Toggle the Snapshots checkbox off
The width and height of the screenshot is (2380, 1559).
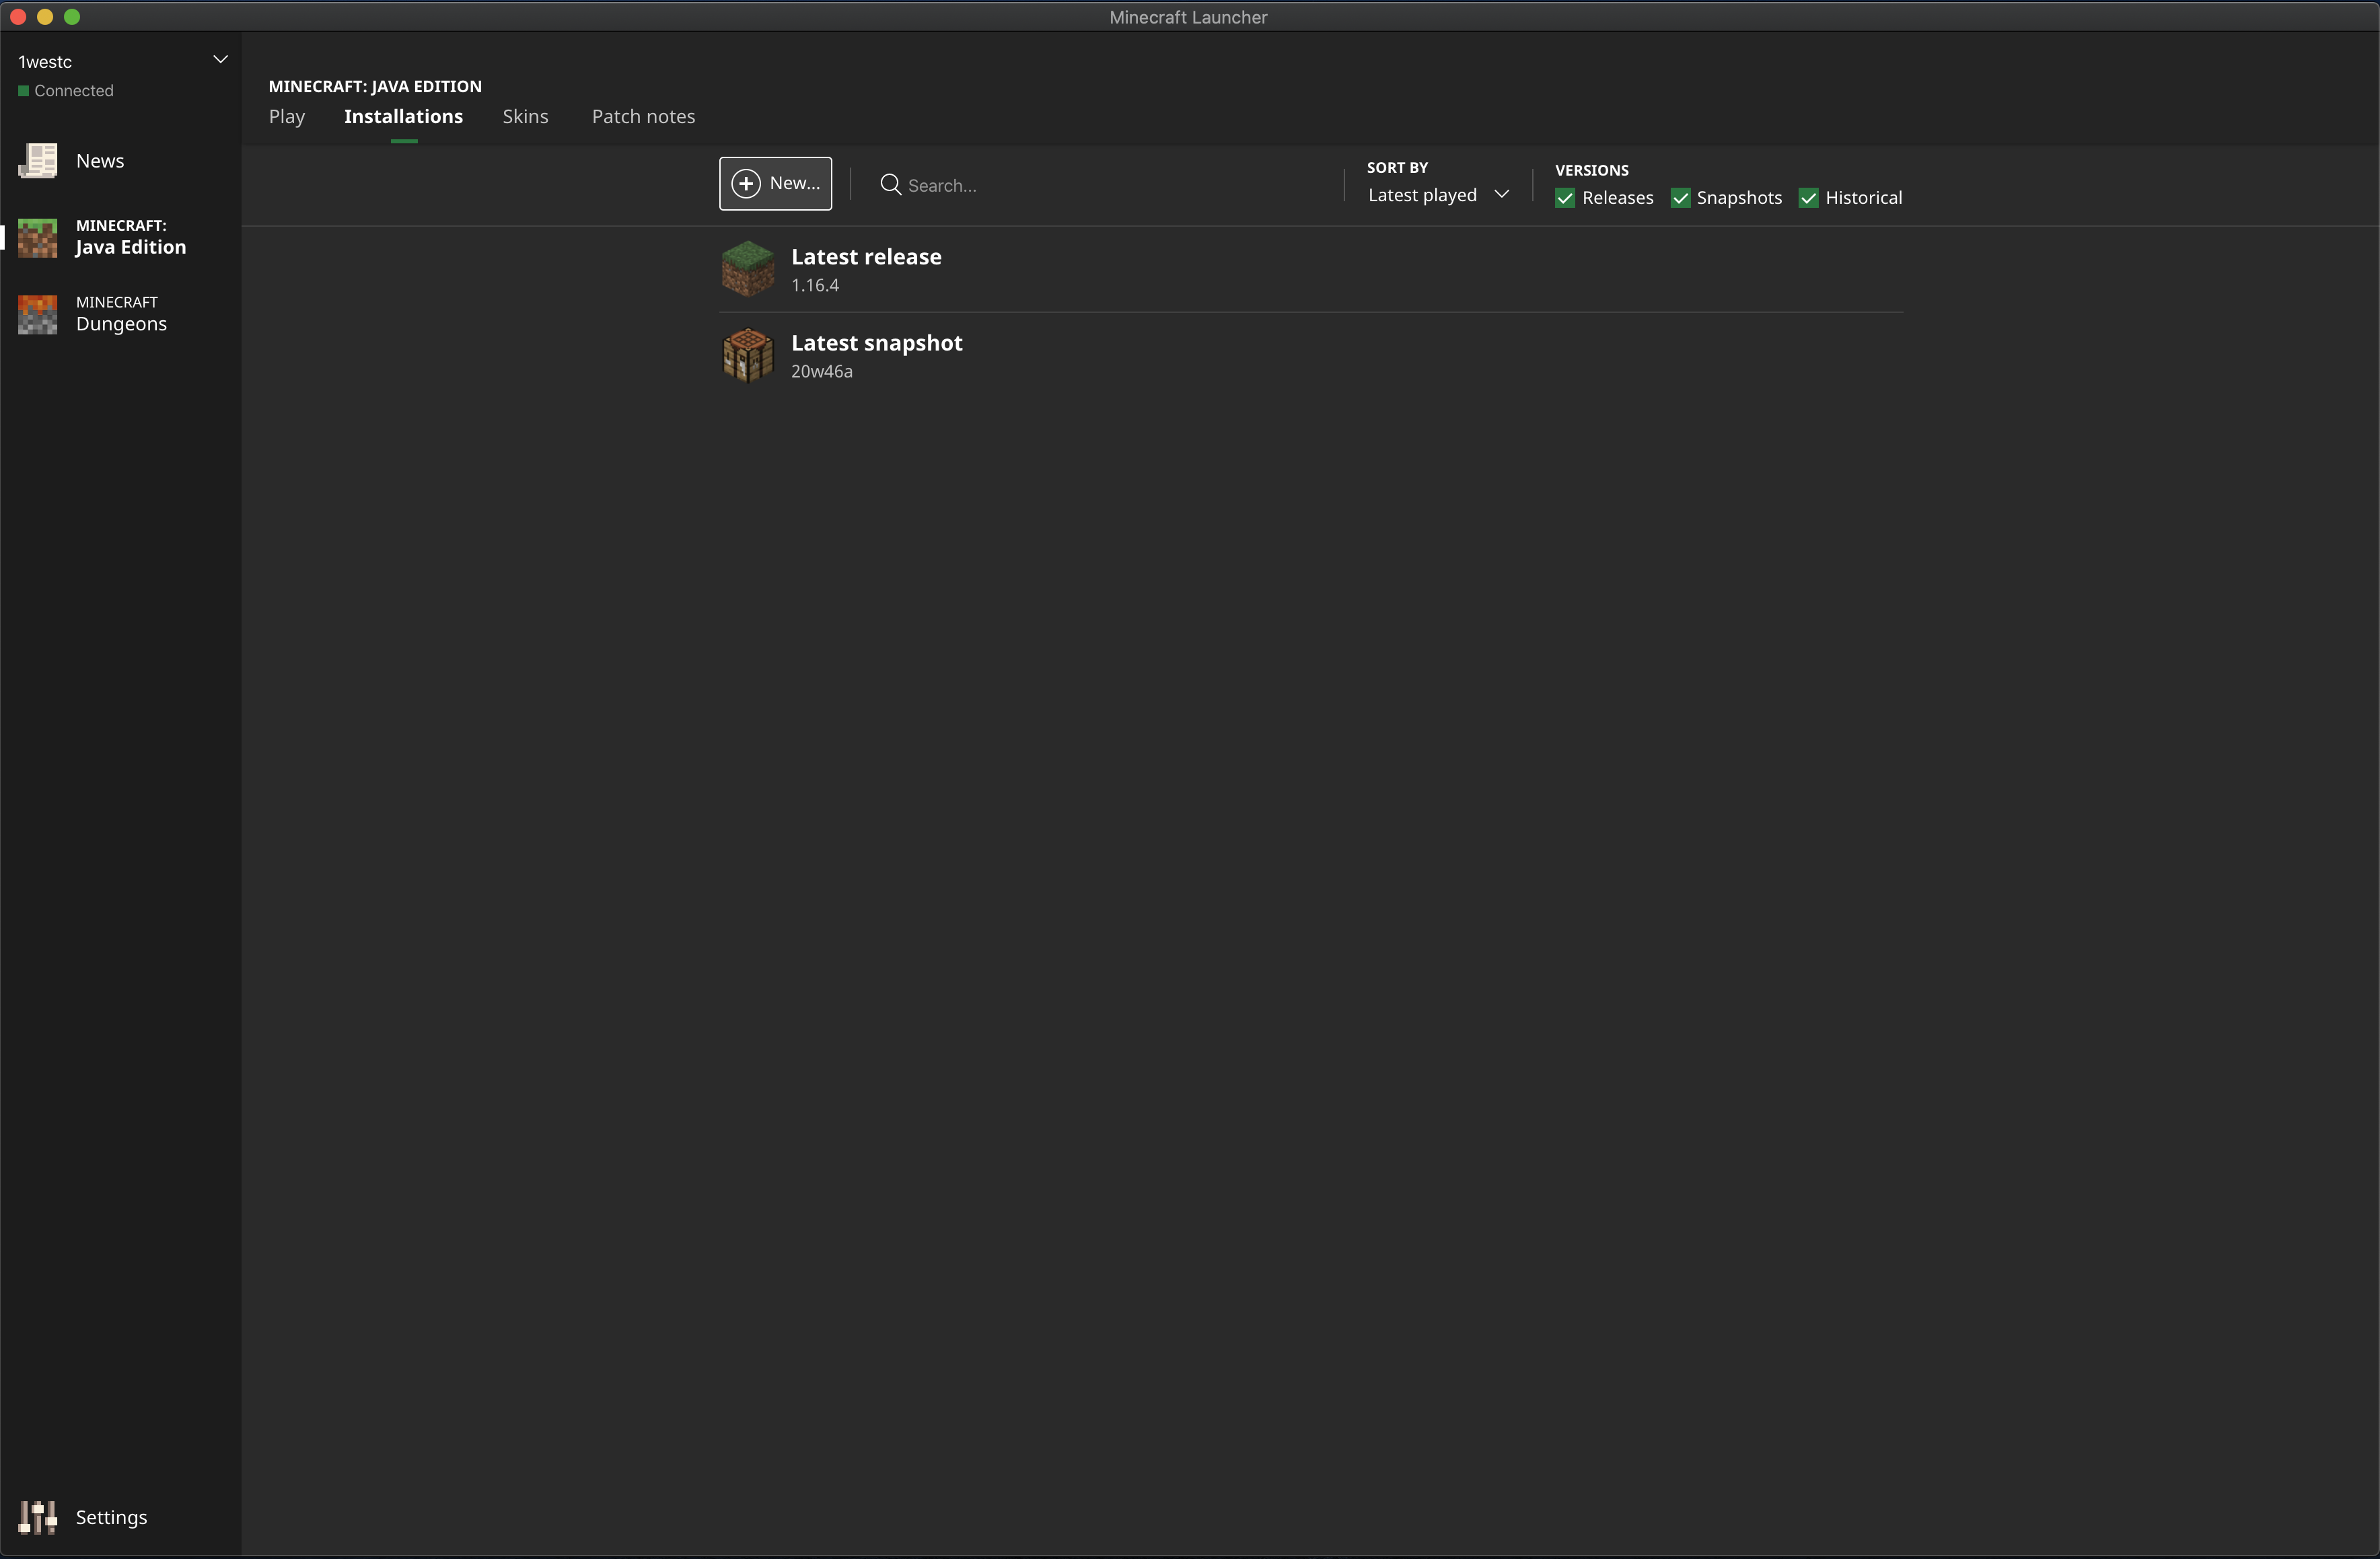[1680, 198]
